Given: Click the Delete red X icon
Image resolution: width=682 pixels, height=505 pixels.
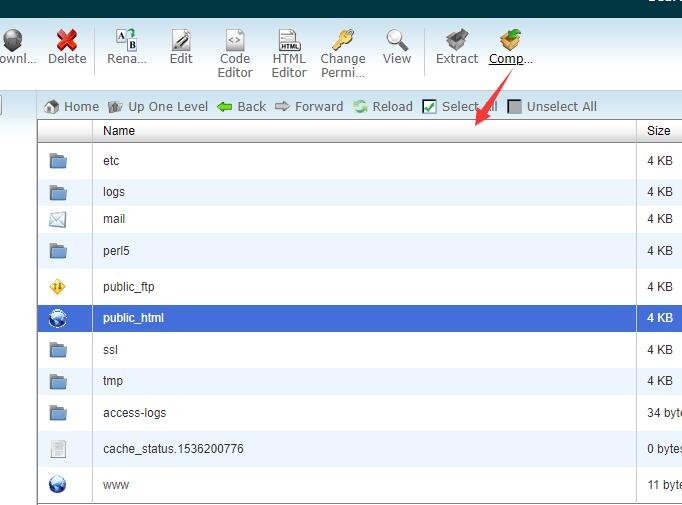Looking at the screenshot, I should pyautogui.click(x=67, y=41).
